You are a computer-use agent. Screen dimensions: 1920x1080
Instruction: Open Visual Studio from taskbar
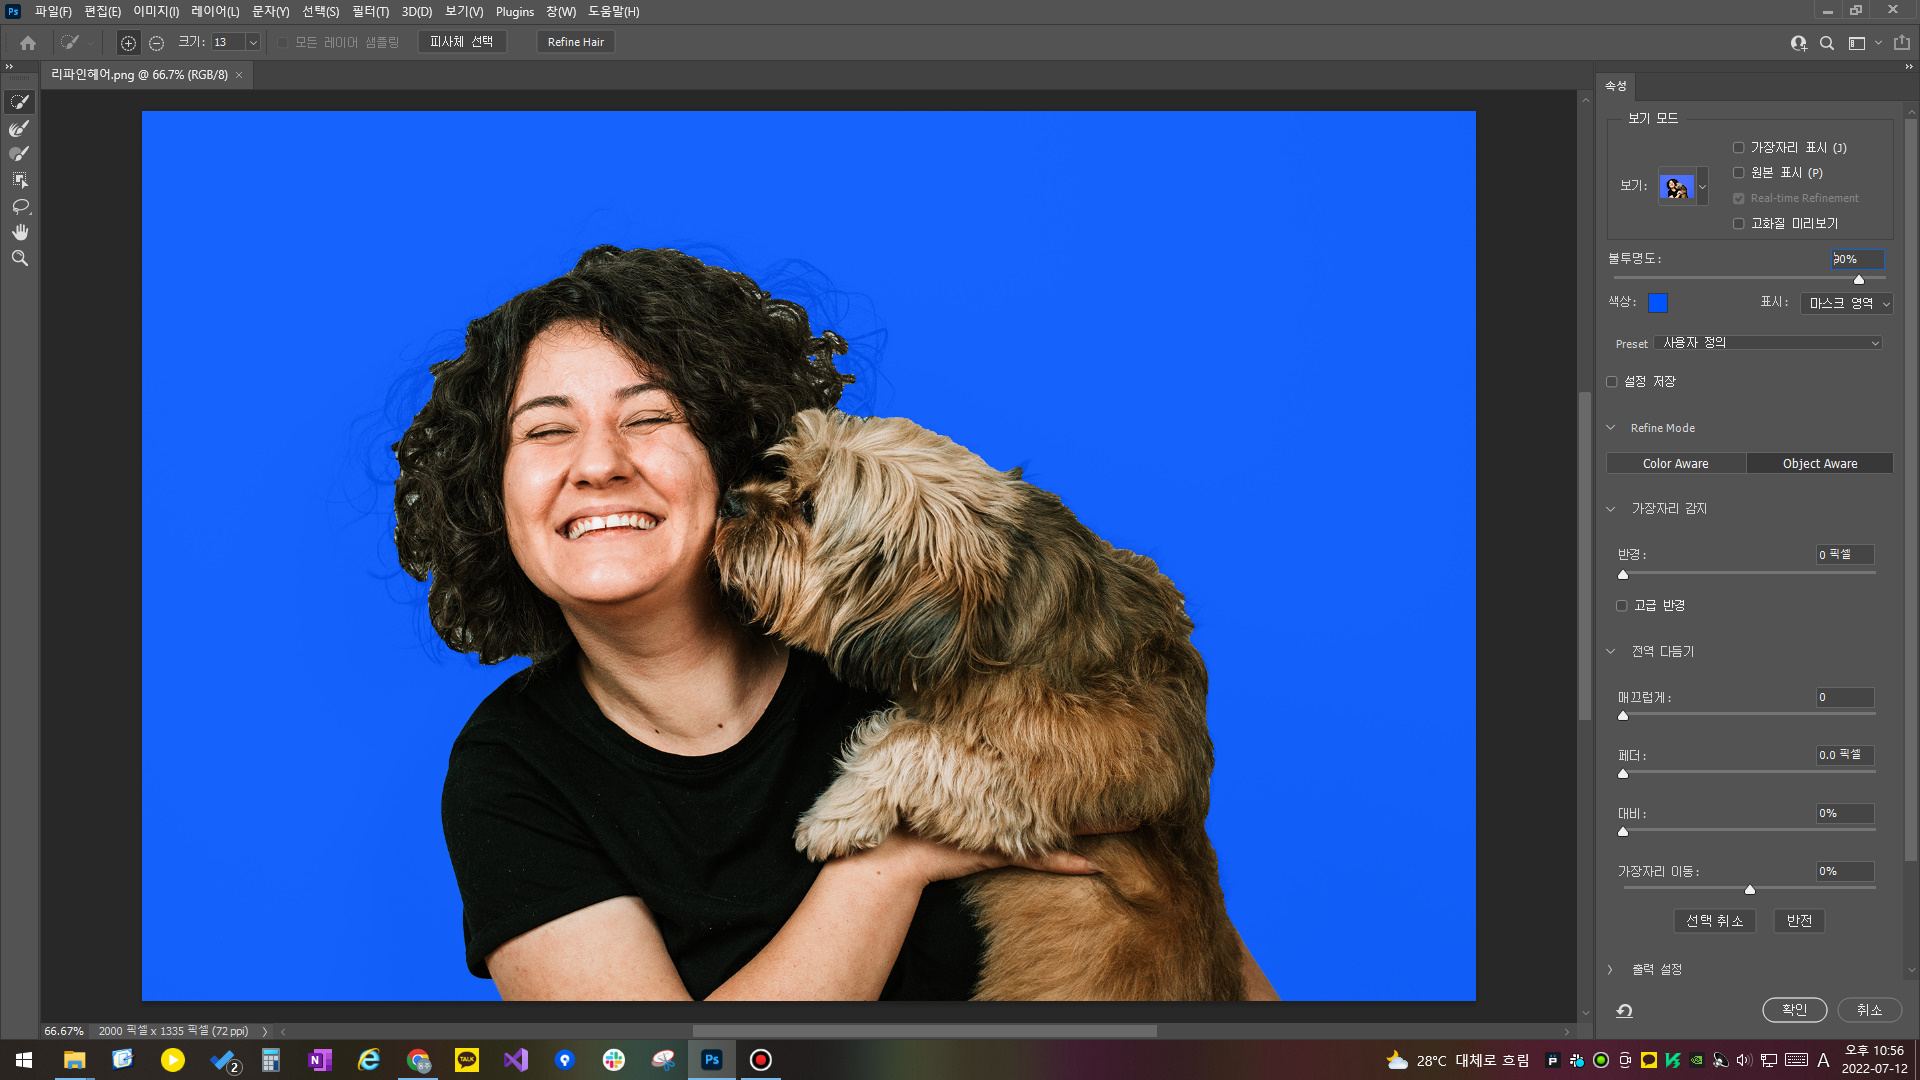[516, 1060]
